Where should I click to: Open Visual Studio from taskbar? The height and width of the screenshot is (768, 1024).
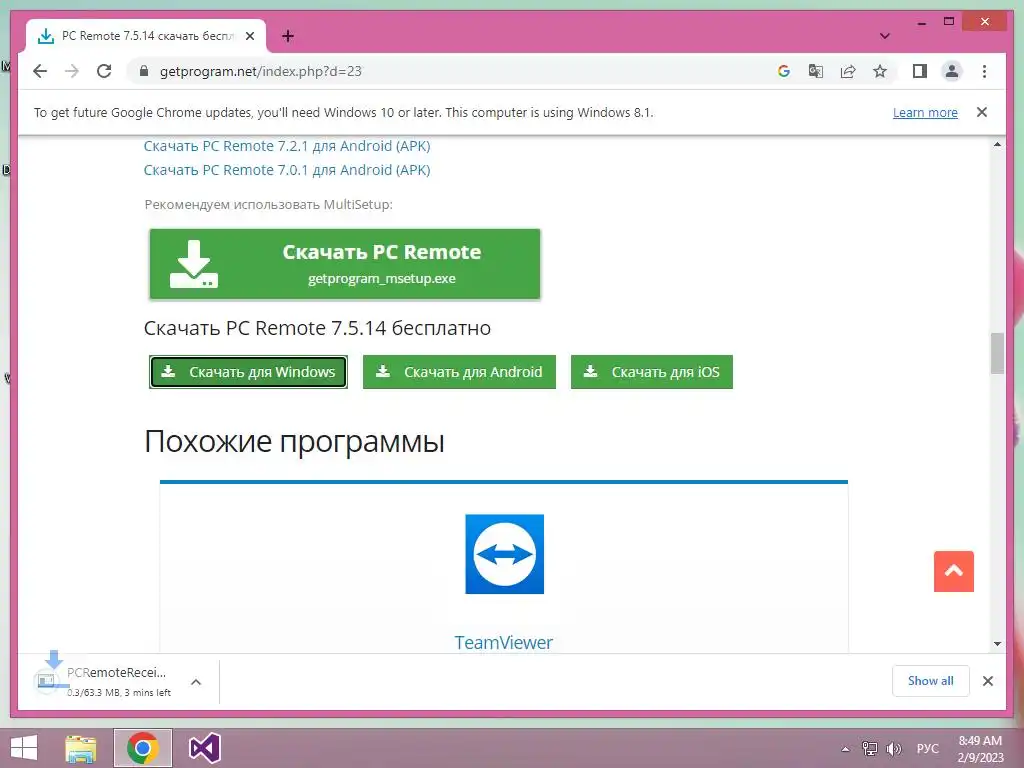(x=204, y=748)
